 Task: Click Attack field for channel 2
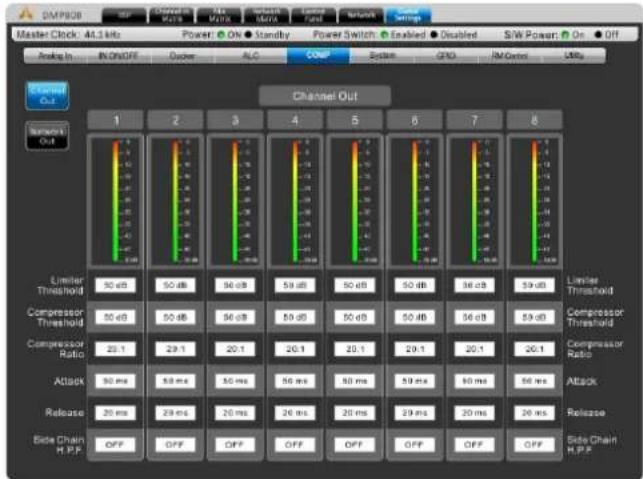tap(175, 381)
